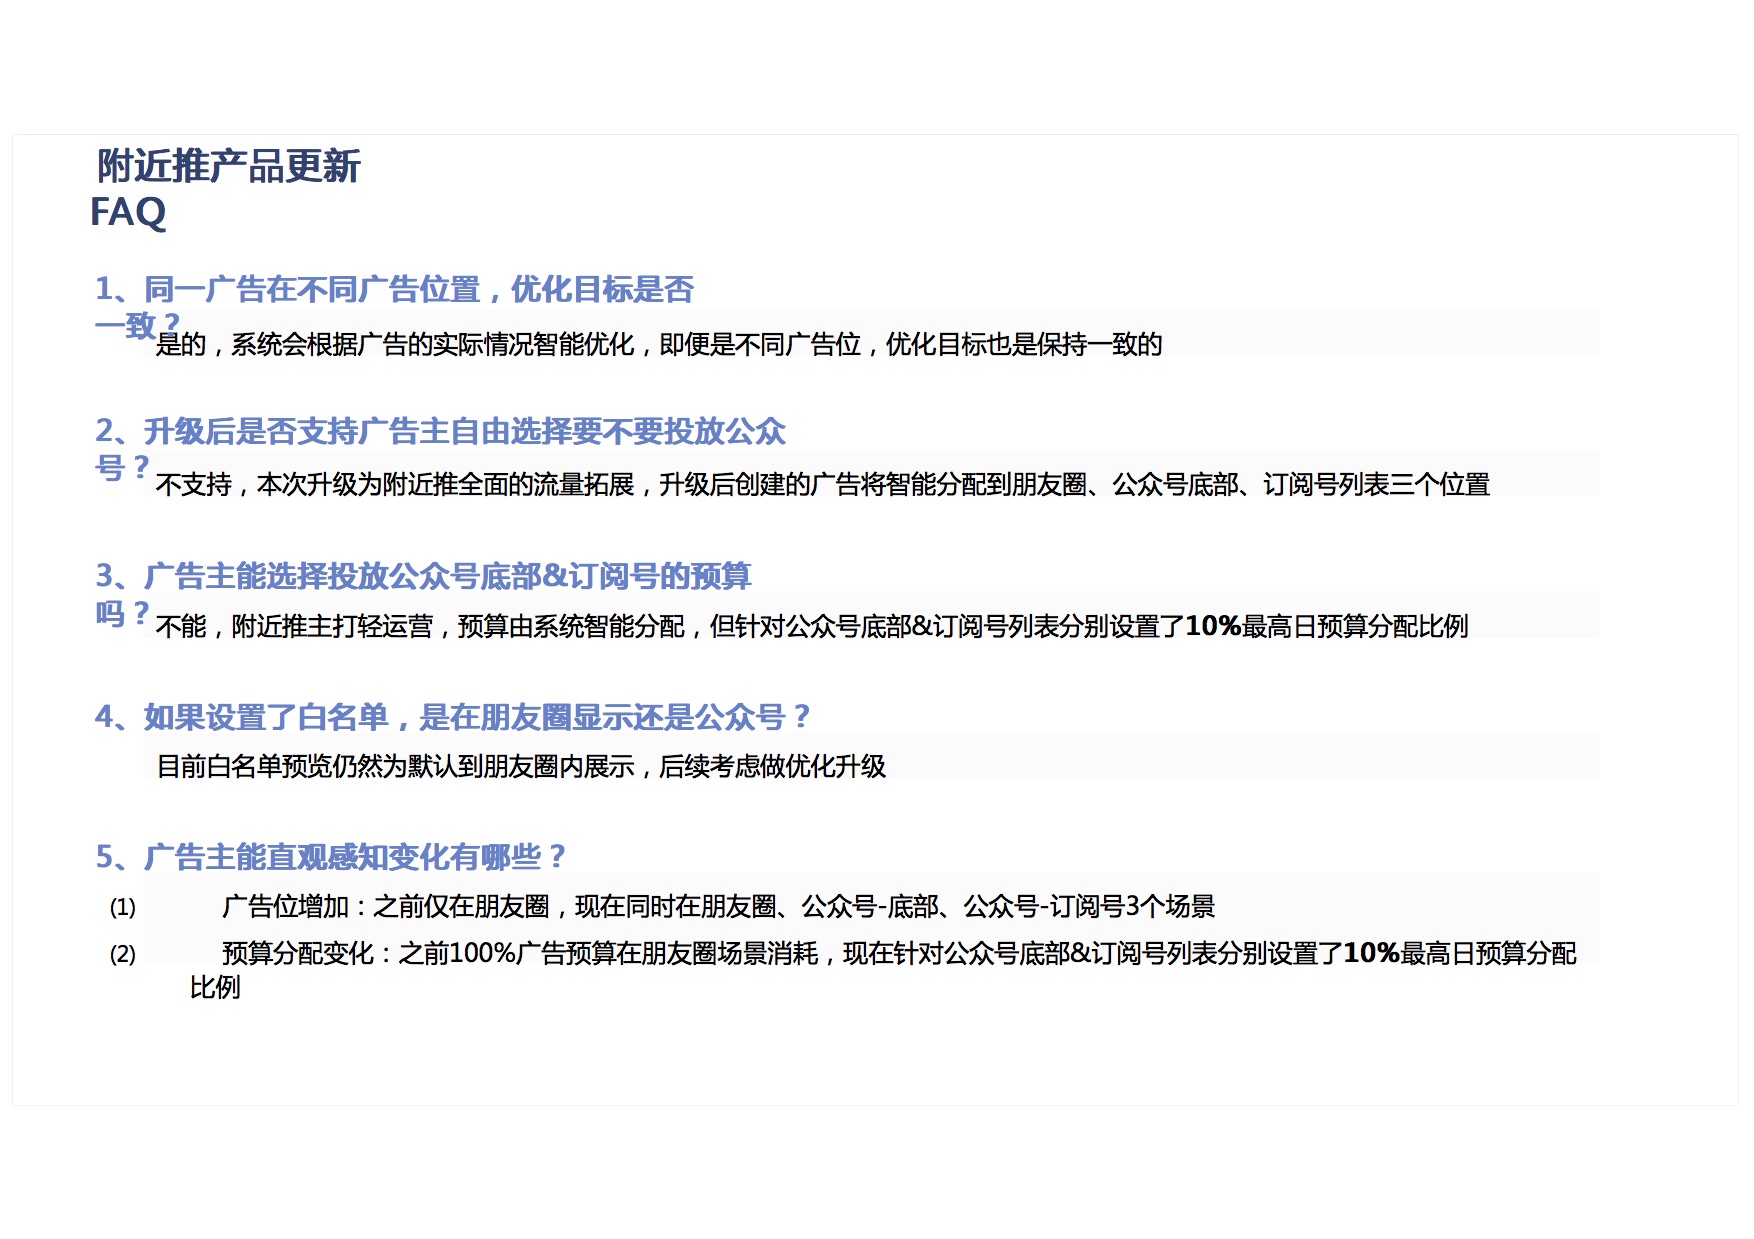The image size is (1754, 1239).
Task: Click the (1) list number marker
Action: [122, 908]
